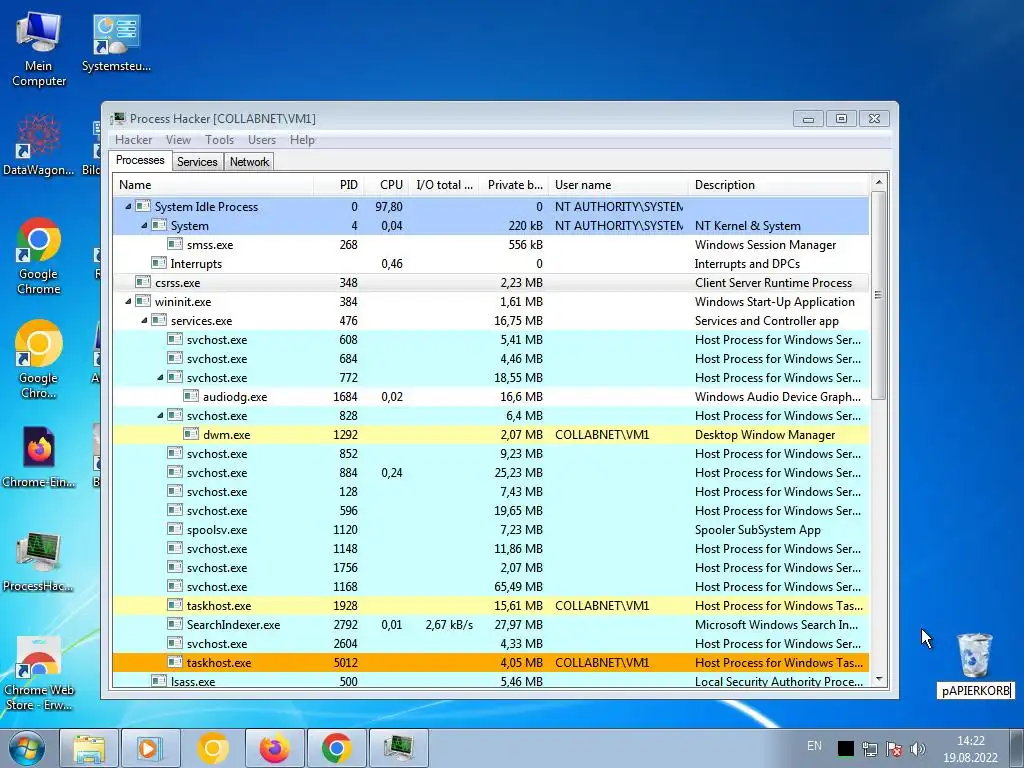Screen dimensions: 1024x768
Task: Collapse svchost.exe PID 772 node
Action: pos(160,377)
